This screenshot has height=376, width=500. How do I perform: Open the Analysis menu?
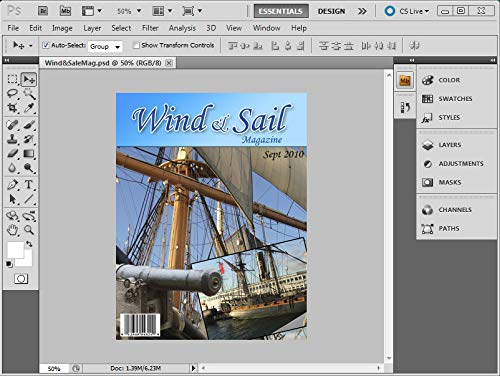(x=182, y=28)
